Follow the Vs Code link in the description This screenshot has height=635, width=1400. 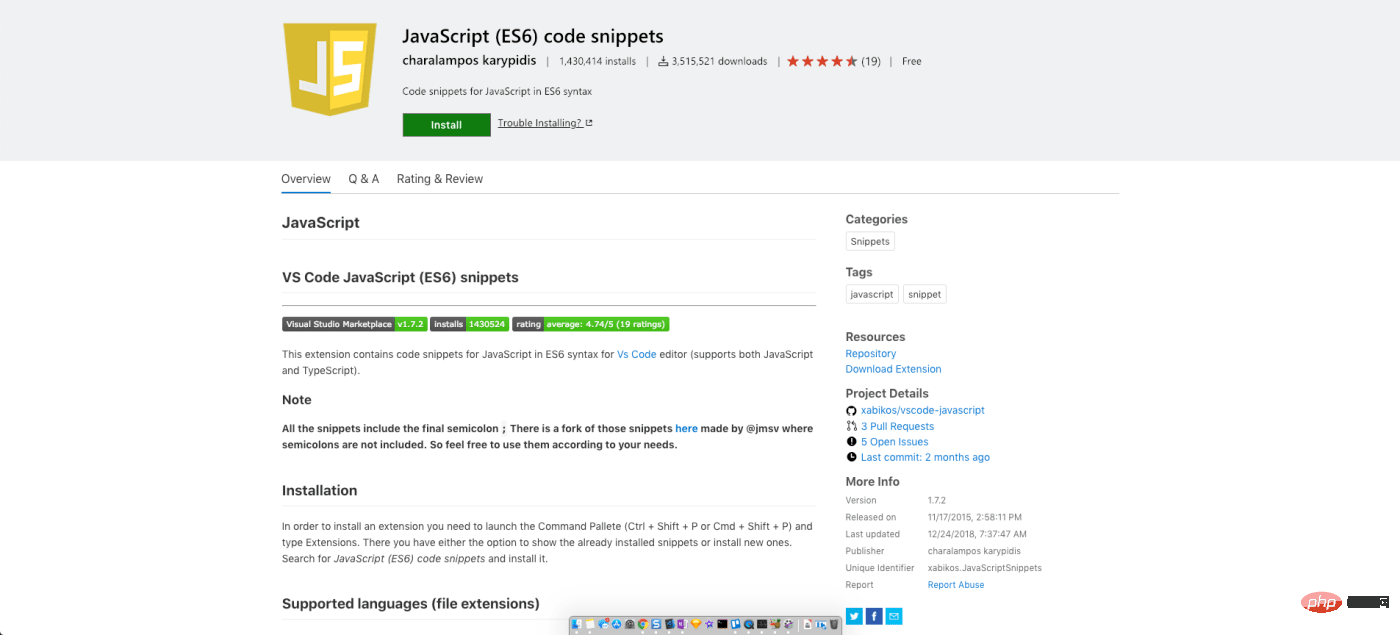637,354
